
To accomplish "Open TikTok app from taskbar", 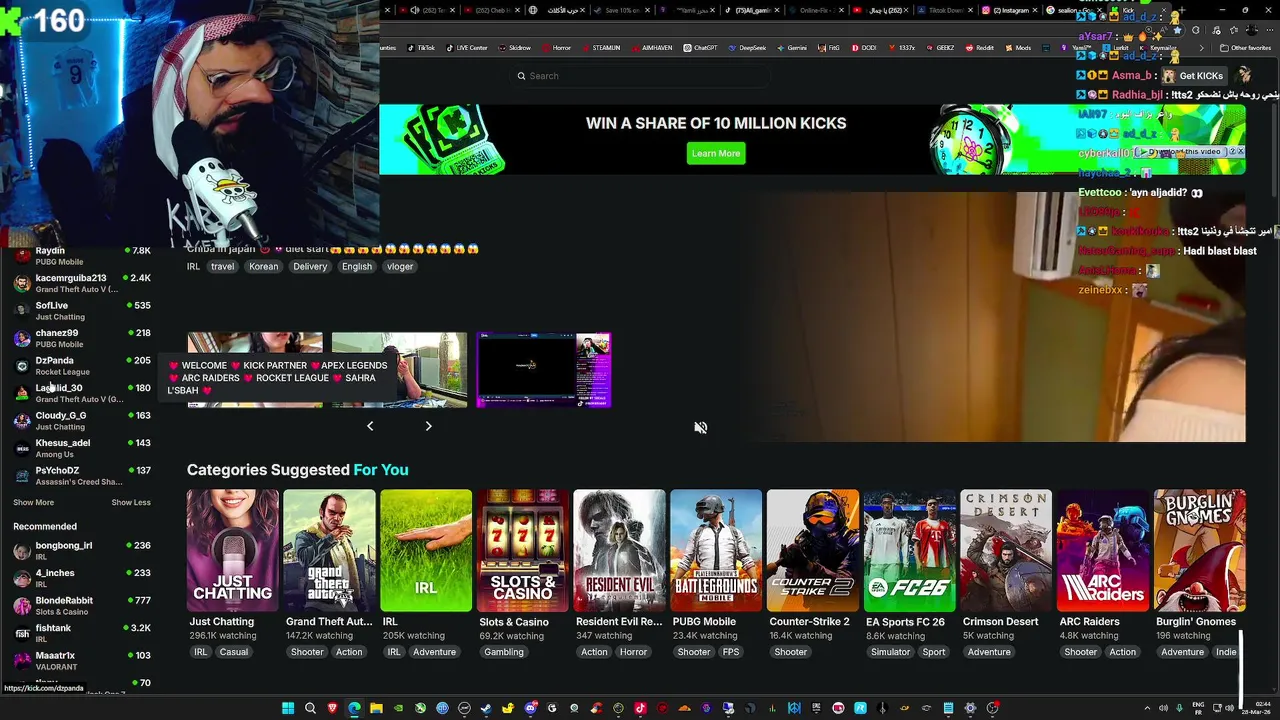I will tap(640, 708).
